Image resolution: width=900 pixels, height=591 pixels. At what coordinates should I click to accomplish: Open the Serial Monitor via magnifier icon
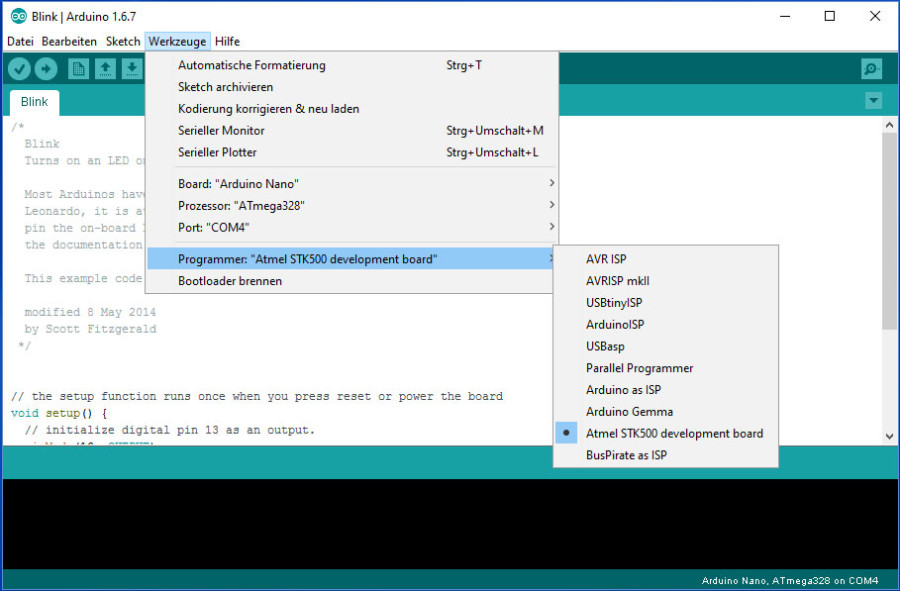click(870, 68)
